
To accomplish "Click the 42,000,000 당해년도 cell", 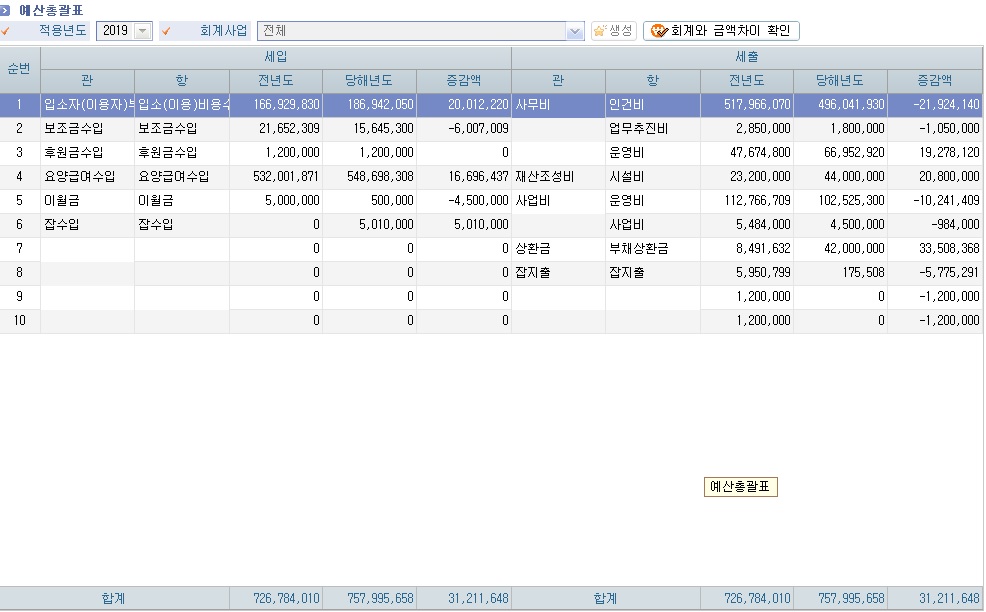I will point(841,248).
